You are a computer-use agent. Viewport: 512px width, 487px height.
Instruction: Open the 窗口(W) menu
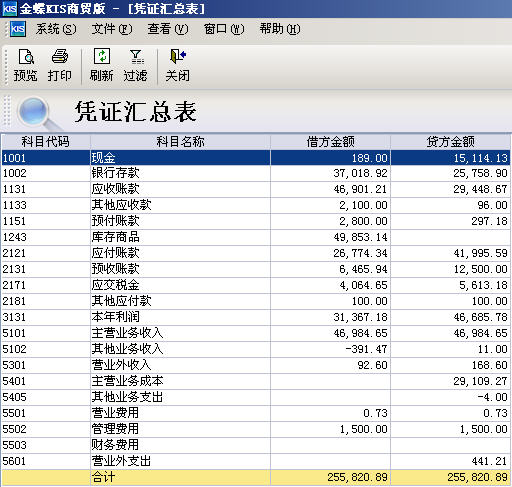[224, 29]
